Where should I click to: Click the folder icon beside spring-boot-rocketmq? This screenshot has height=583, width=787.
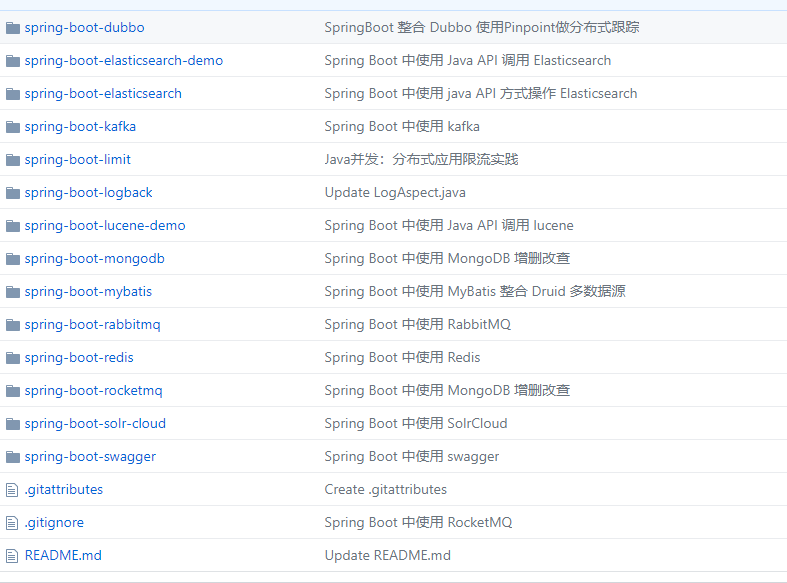point(13,391)
